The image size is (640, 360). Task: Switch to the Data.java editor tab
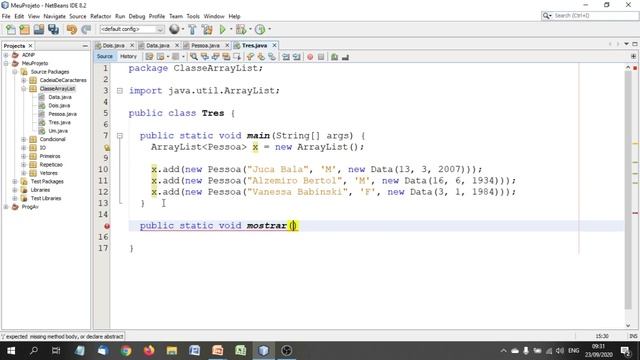coord(158,45)
